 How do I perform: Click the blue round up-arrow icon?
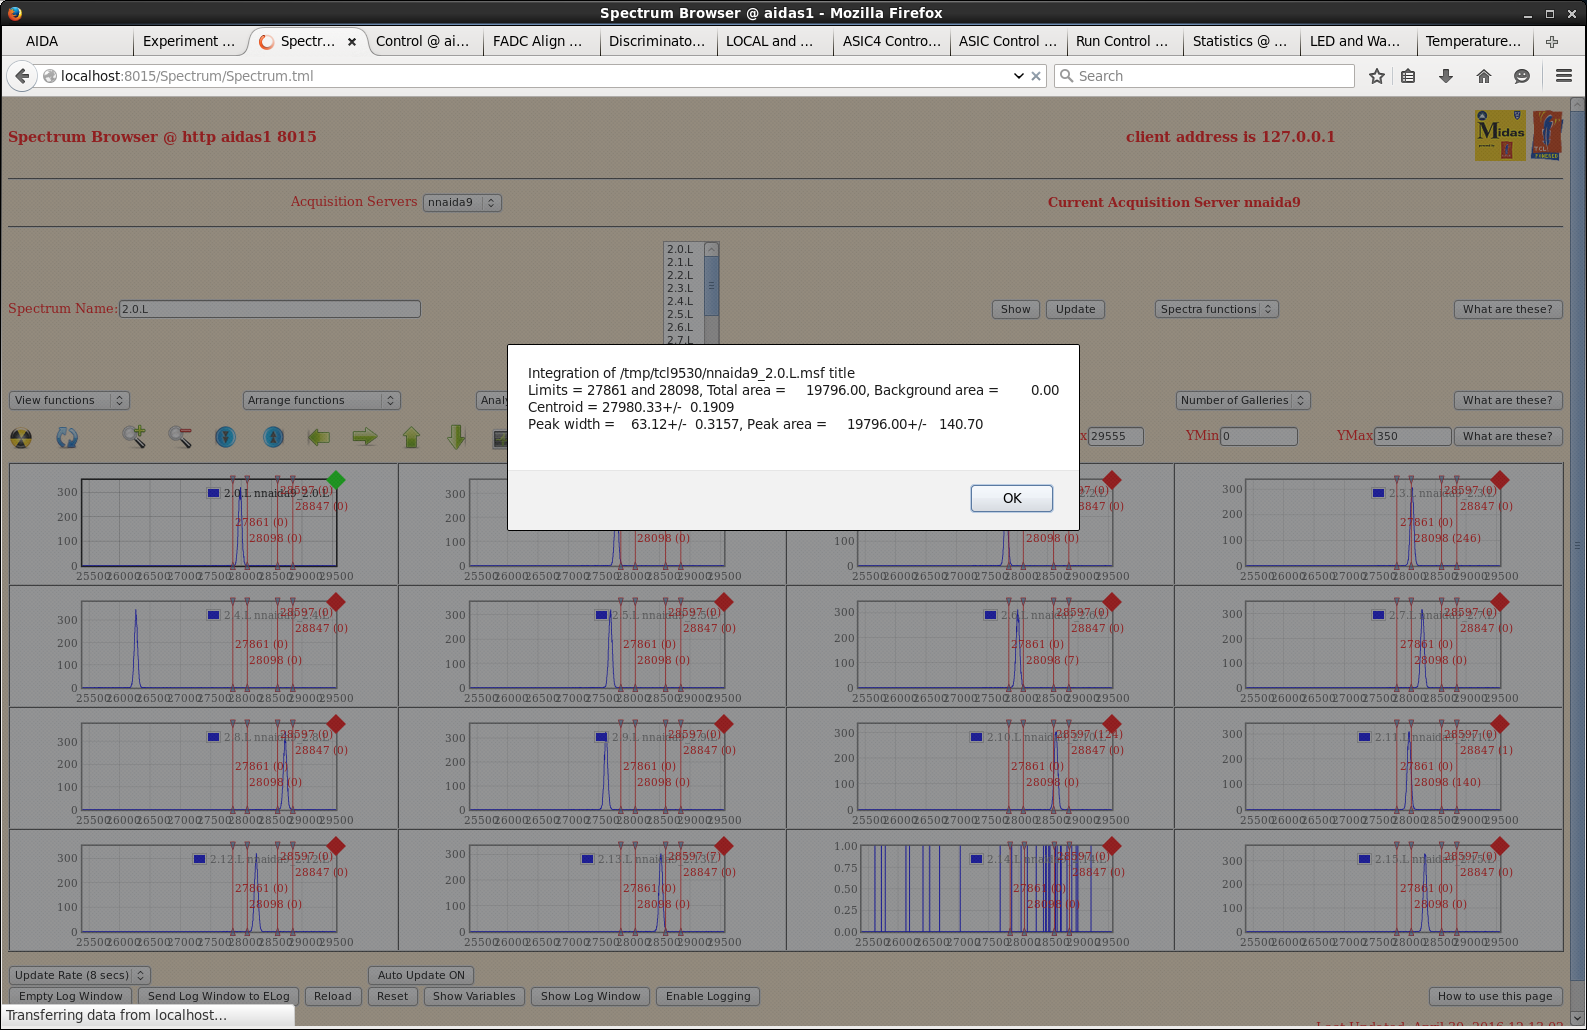click(273, 437)
